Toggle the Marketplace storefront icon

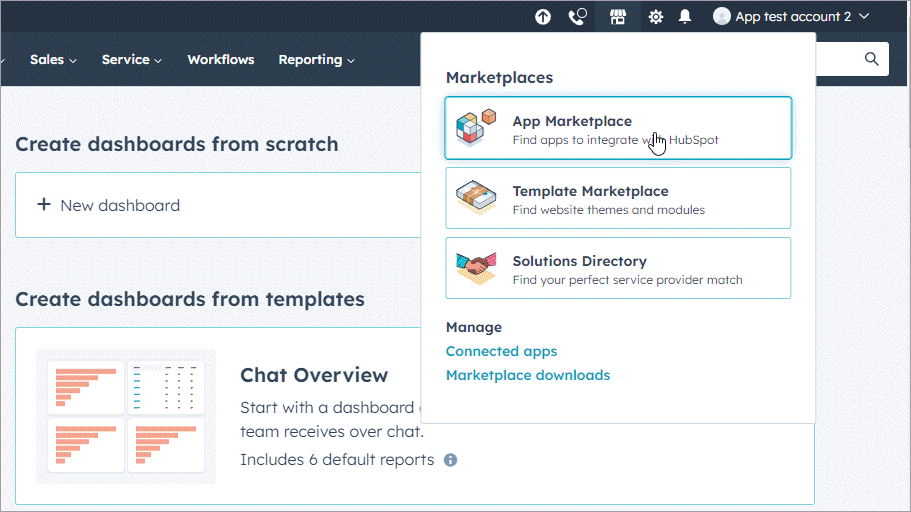click(618, 17)
